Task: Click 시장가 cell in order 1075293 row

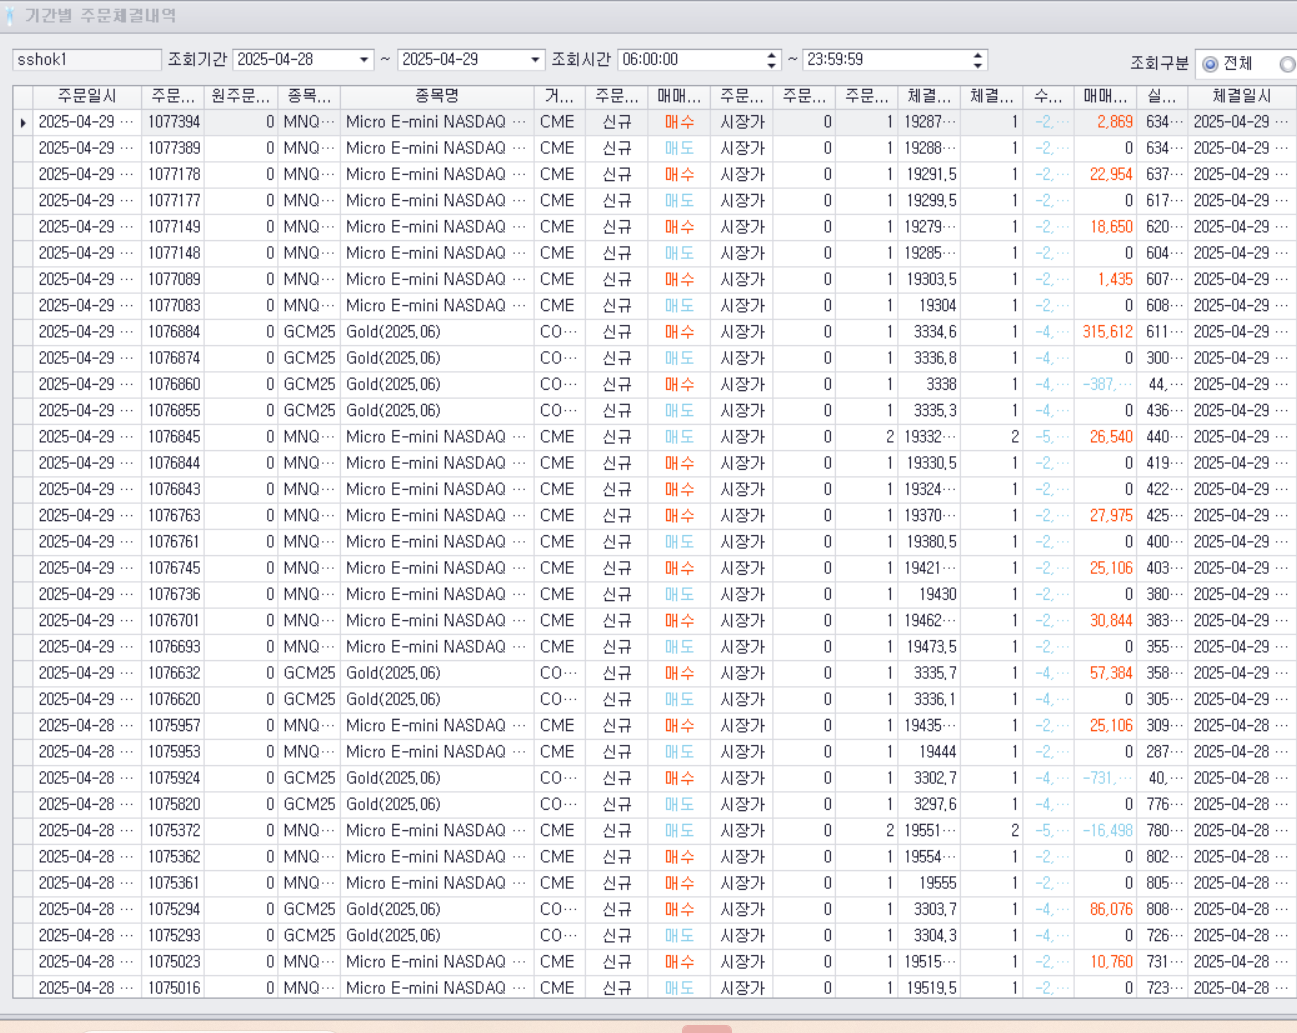Action: coord(742,936)
